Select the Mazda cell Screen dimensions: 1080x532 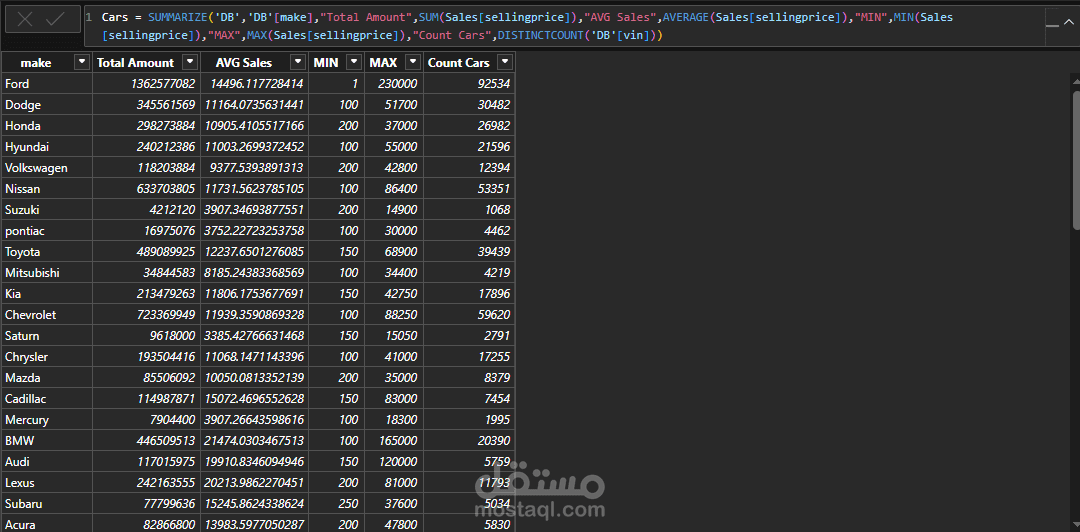point(47,378)
